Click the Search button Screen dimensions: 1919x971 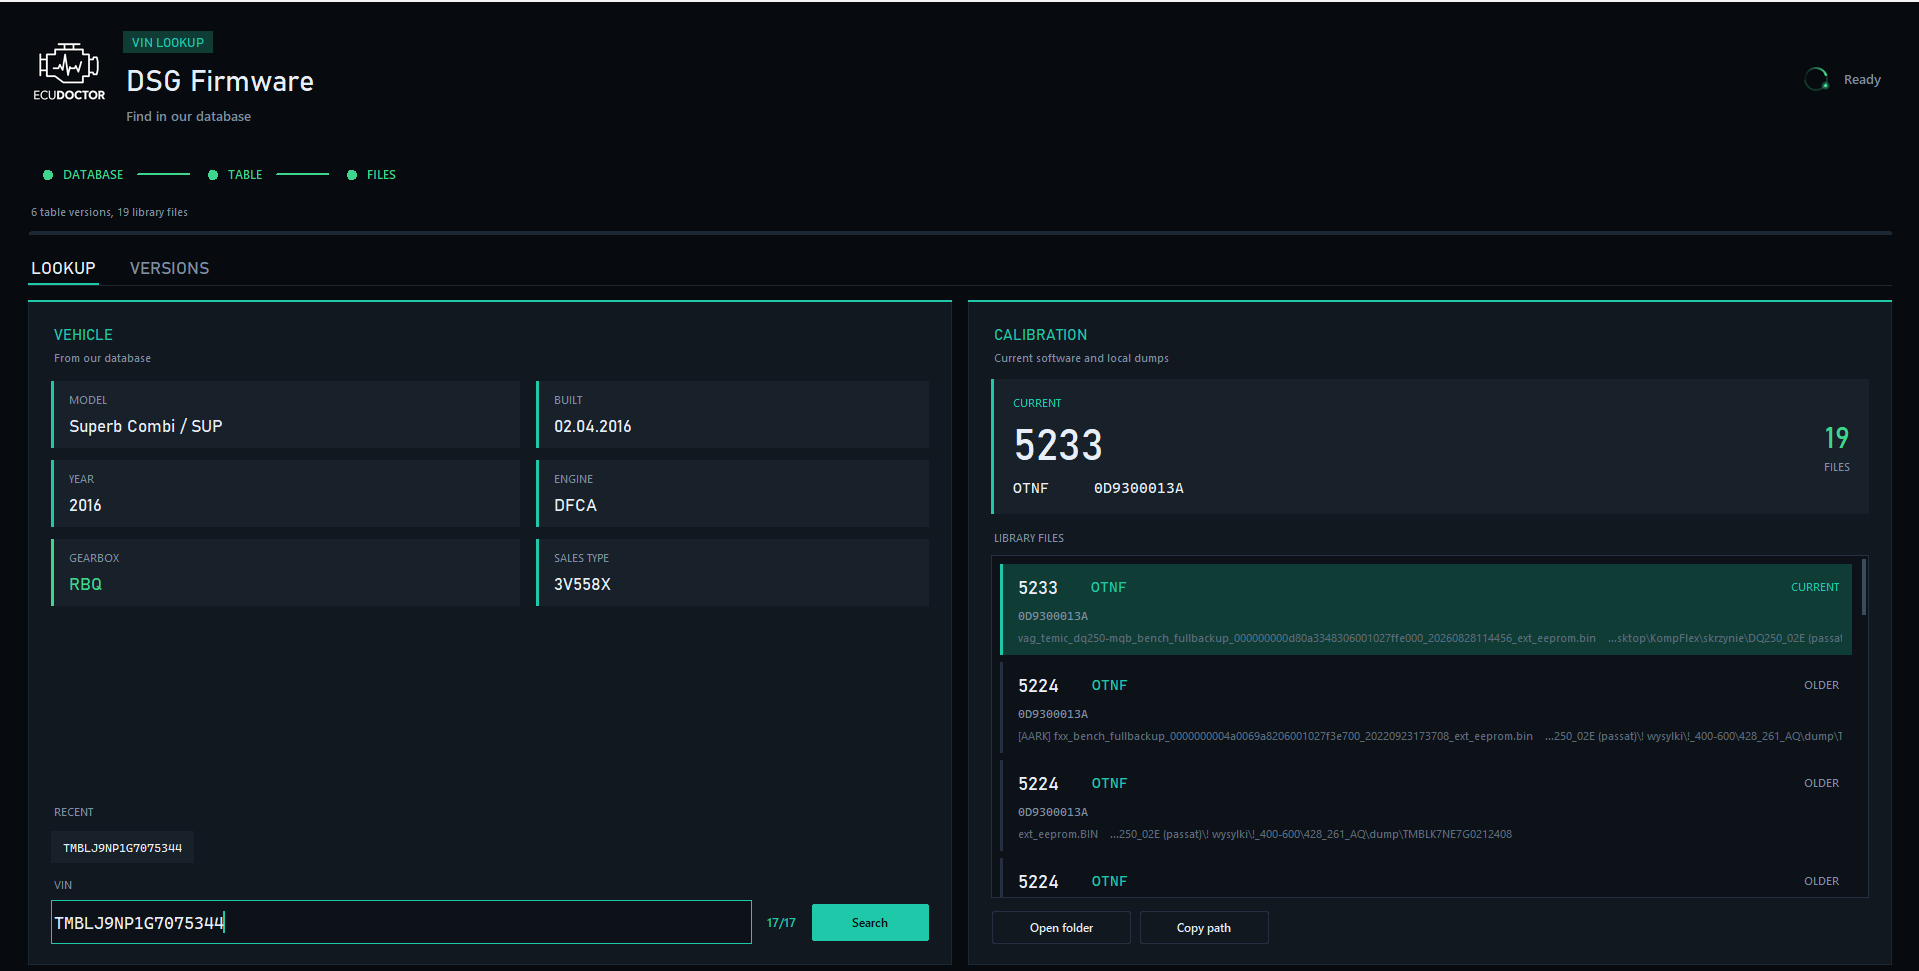click(x=870, y=922)
